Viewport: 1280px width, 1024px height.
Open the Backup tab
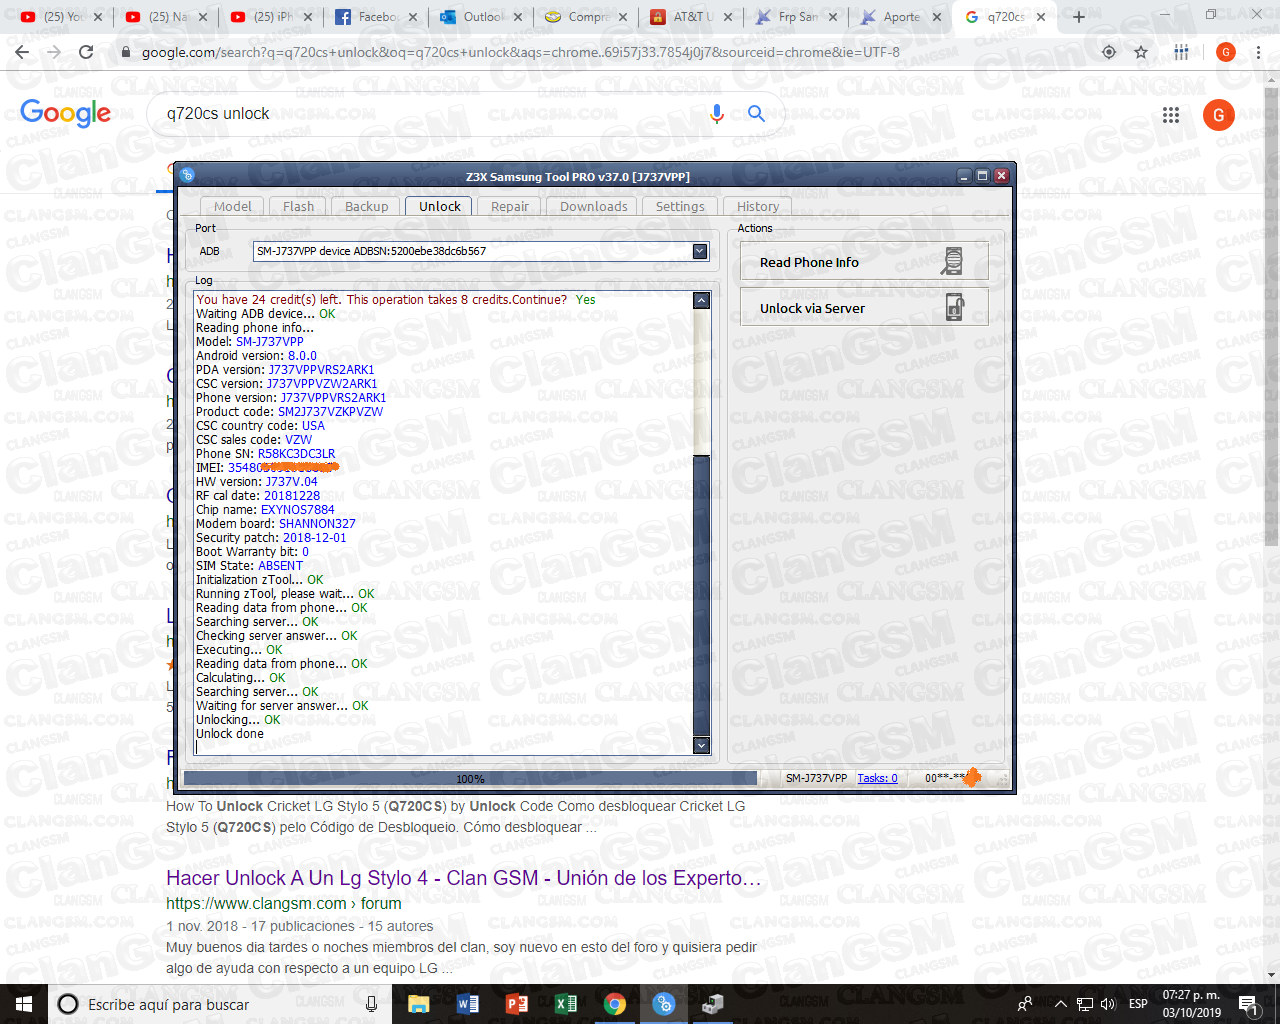(366, 206)
